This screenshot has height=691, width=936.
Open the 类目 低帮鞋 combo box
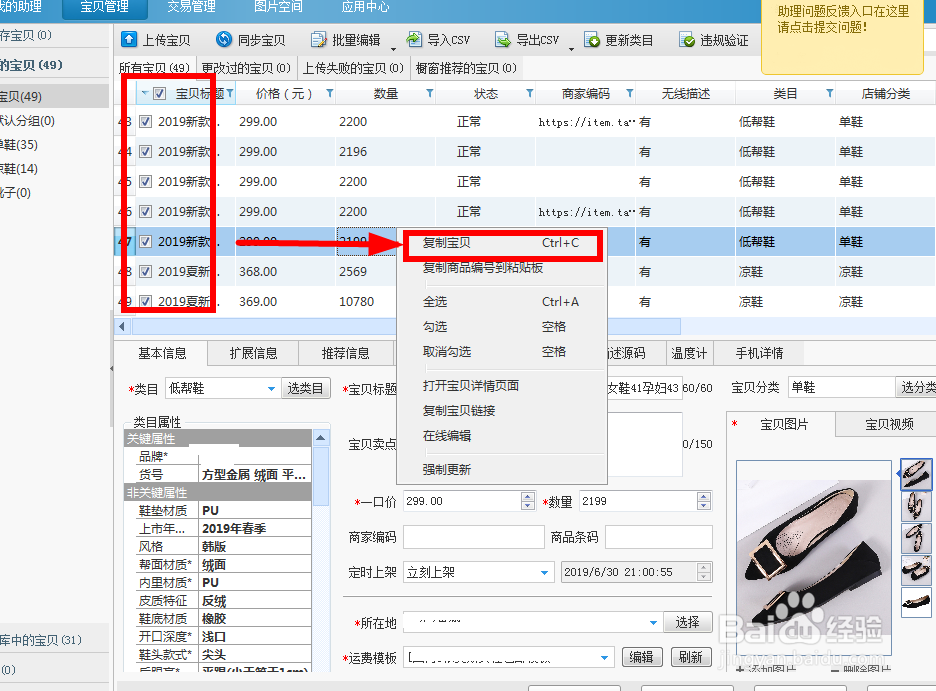point(223,388)
